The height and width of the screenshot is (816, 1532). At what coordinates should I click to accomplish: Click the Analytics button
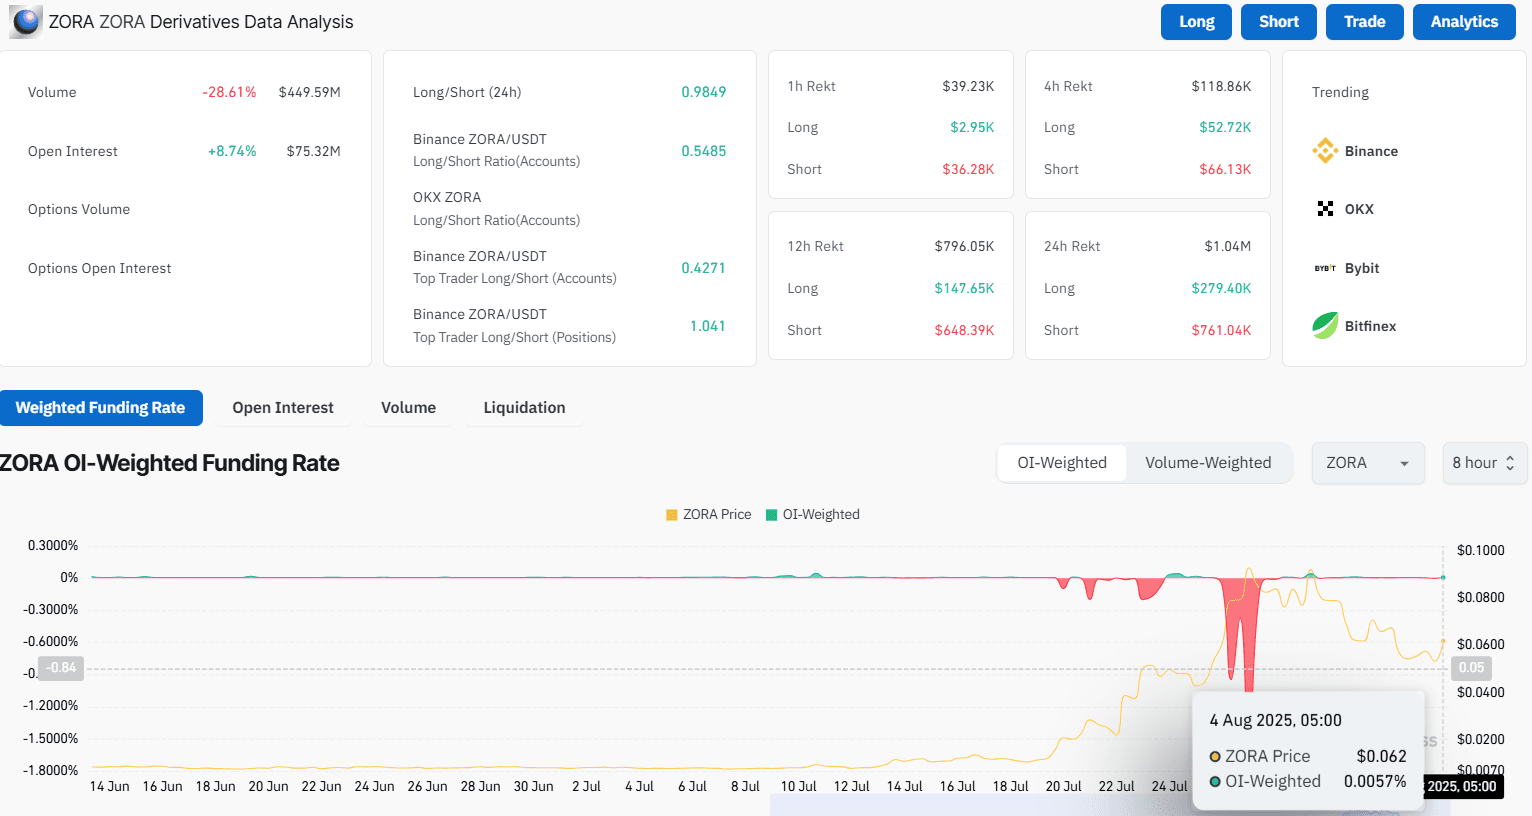click(1464, 22)
